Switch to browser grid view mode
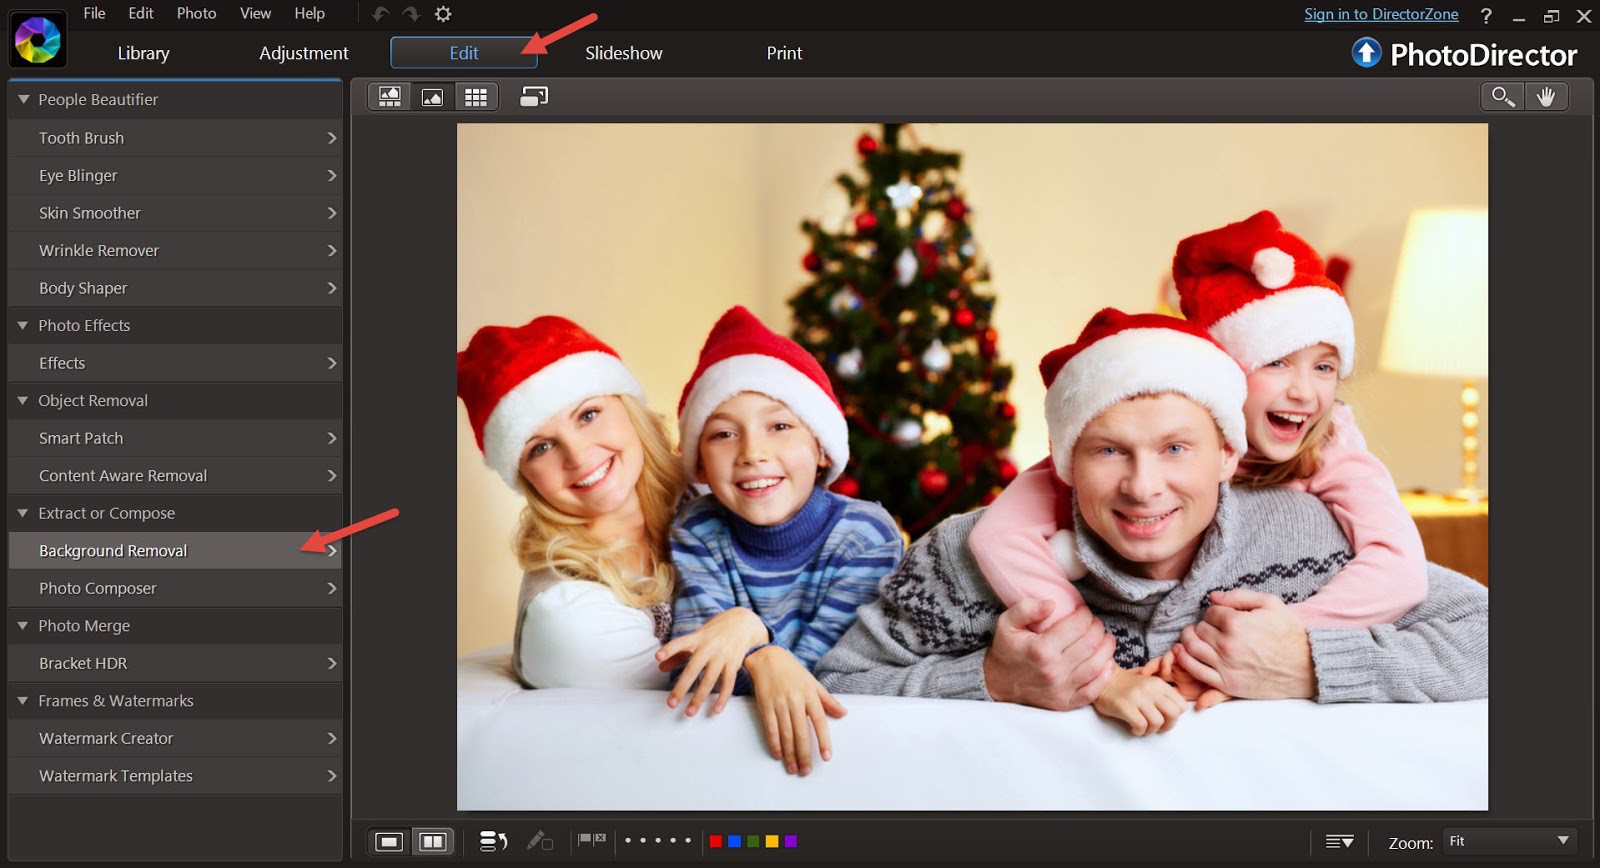Image resolution: width=1600 pixels, height=868 pixels. (476, 97)
